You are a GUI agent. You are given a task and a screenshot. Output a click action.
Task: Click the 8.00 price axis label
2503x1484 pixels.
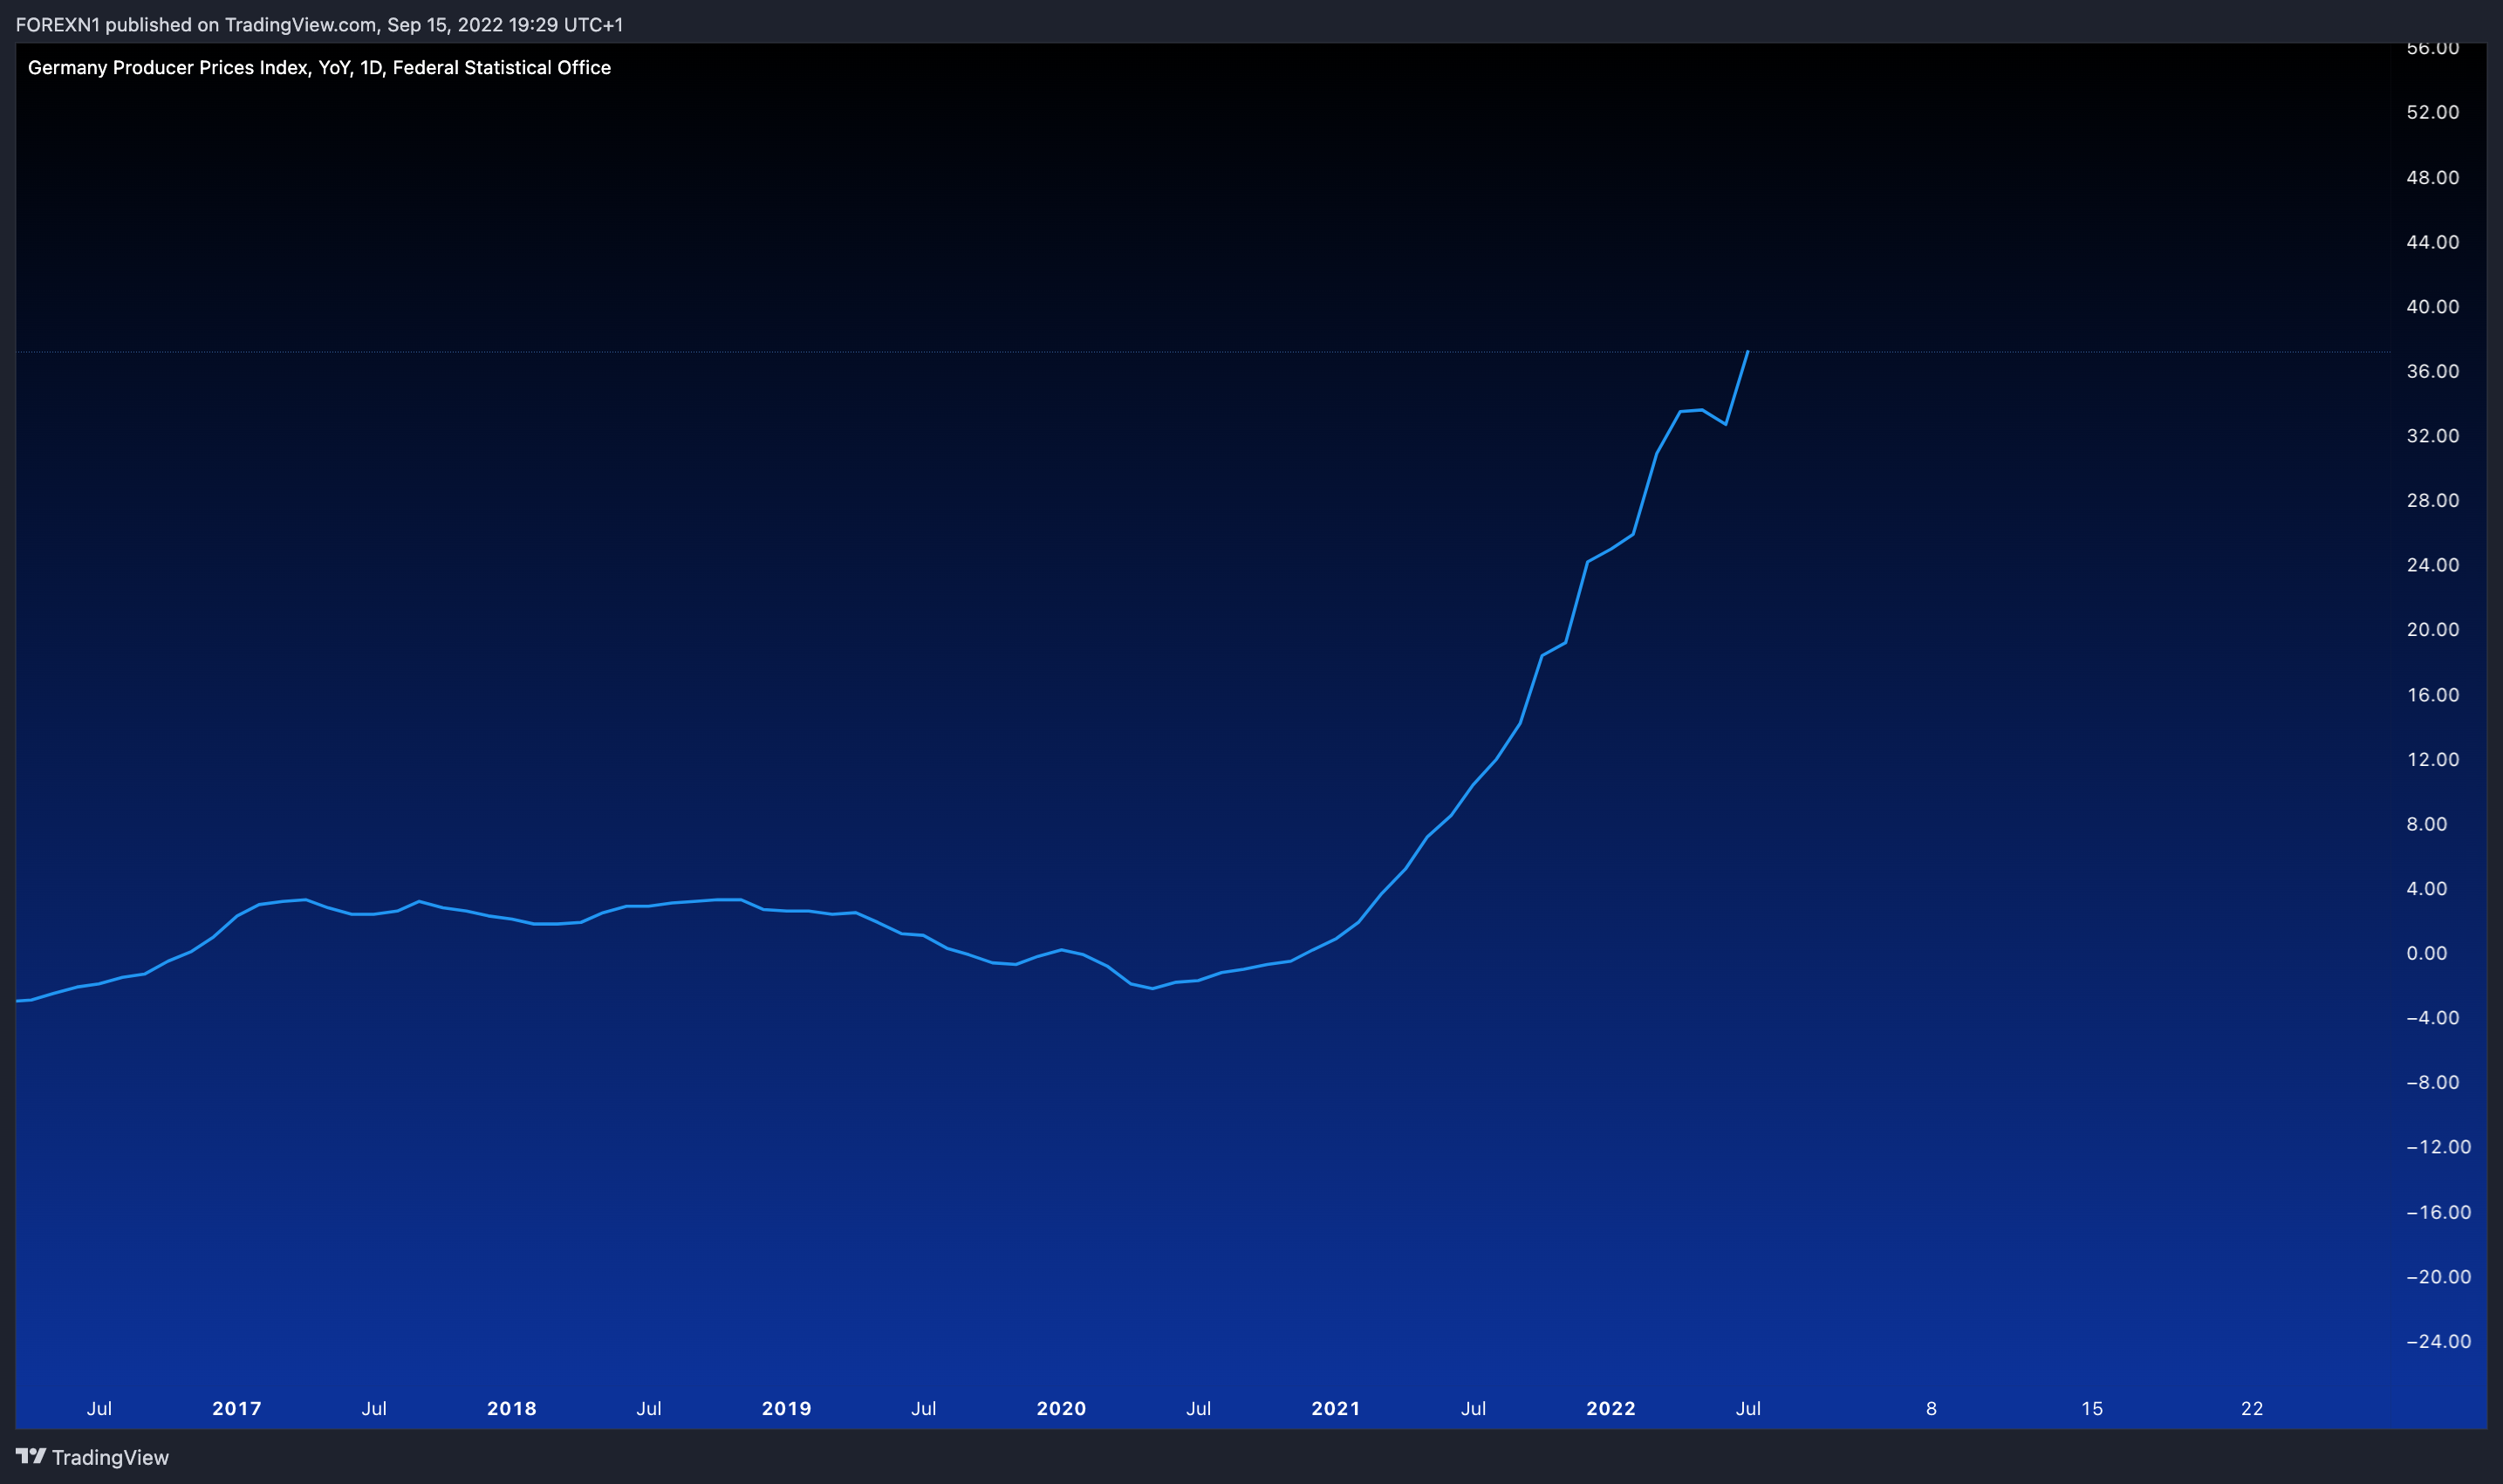click(x=2426, y=824)
